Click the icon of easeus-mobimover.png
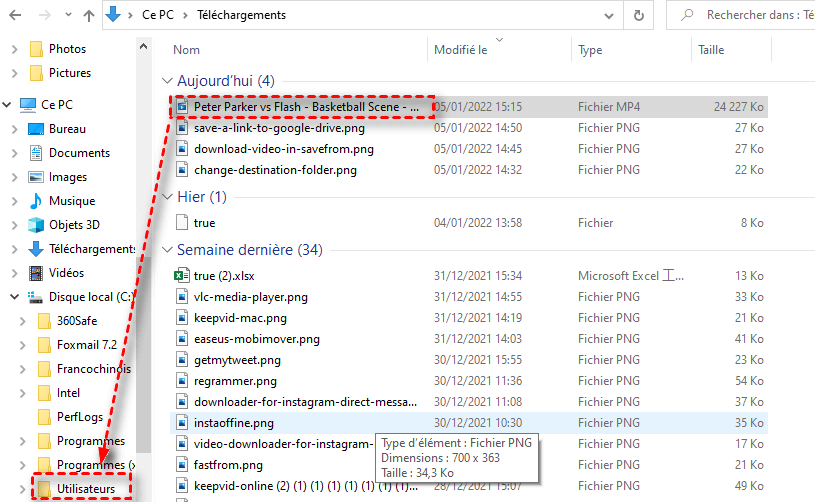 coord(181,339)
